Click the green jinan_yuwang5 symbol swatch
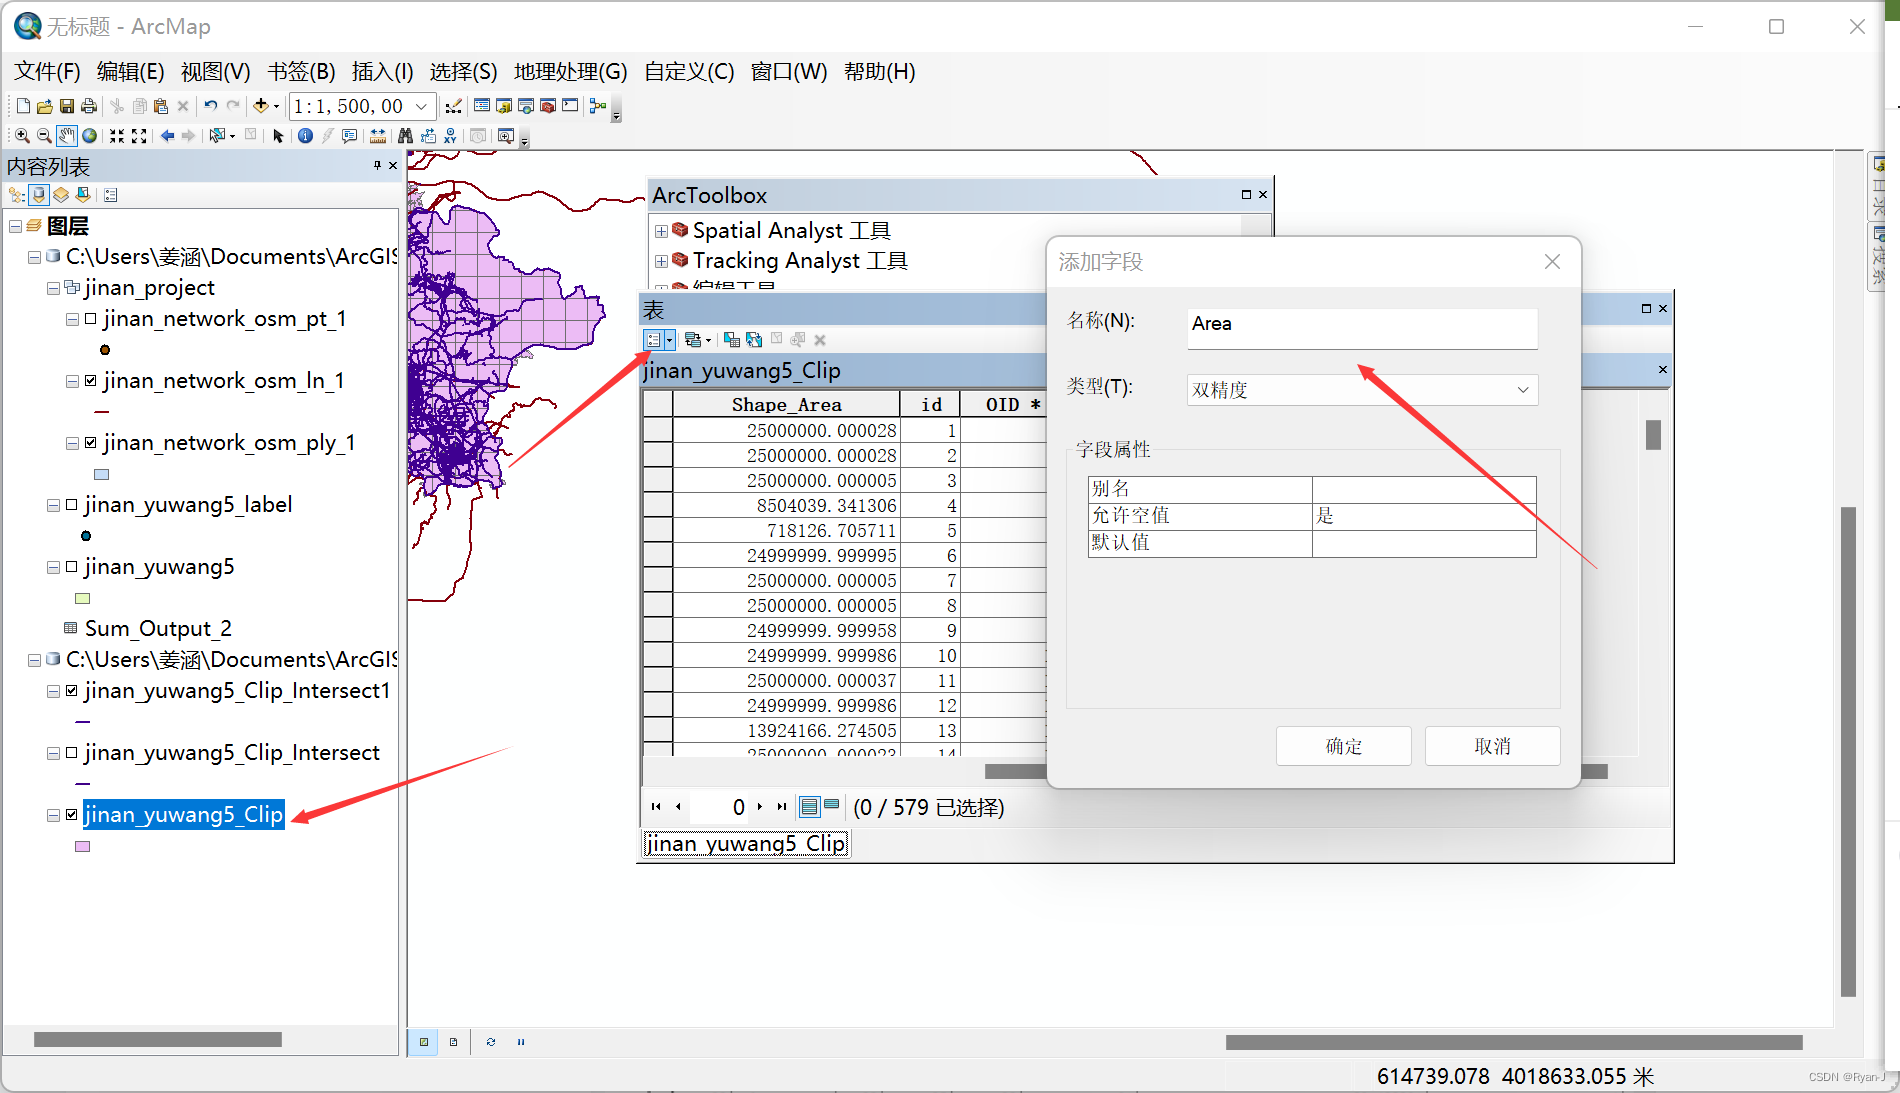This screenshot has height=1093, width=1900. pos(82,598)
